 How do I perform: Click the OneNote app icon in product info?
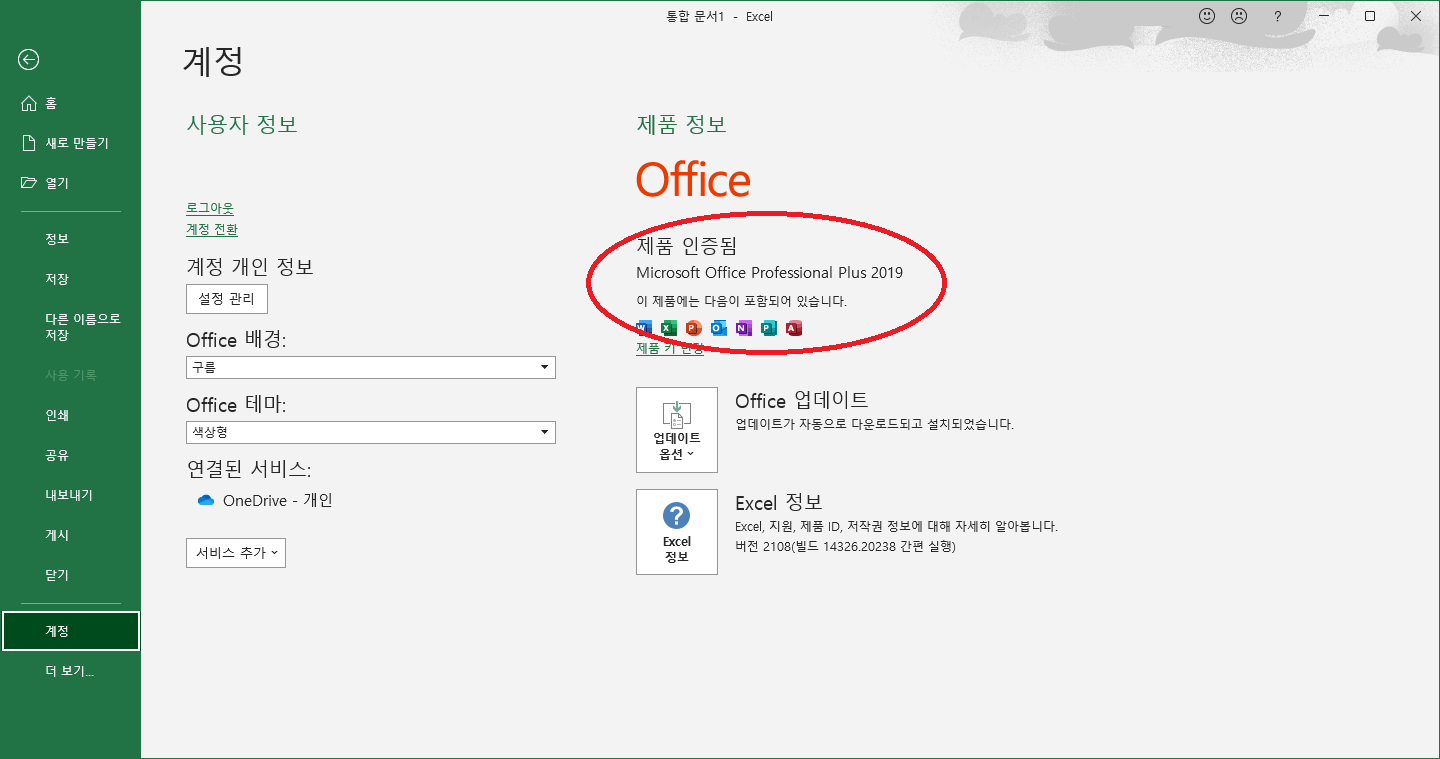pos(744,328)
